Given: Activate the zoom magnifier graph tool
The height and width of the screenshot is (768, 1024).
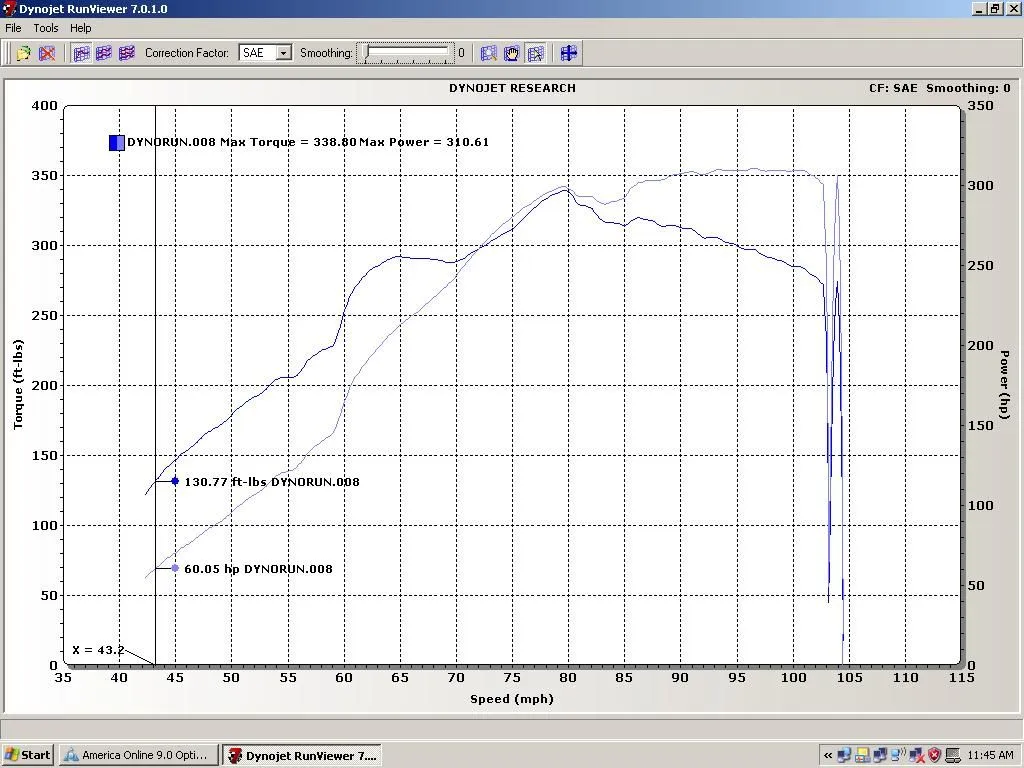Looking at the screenshot, I should [488, 53].
